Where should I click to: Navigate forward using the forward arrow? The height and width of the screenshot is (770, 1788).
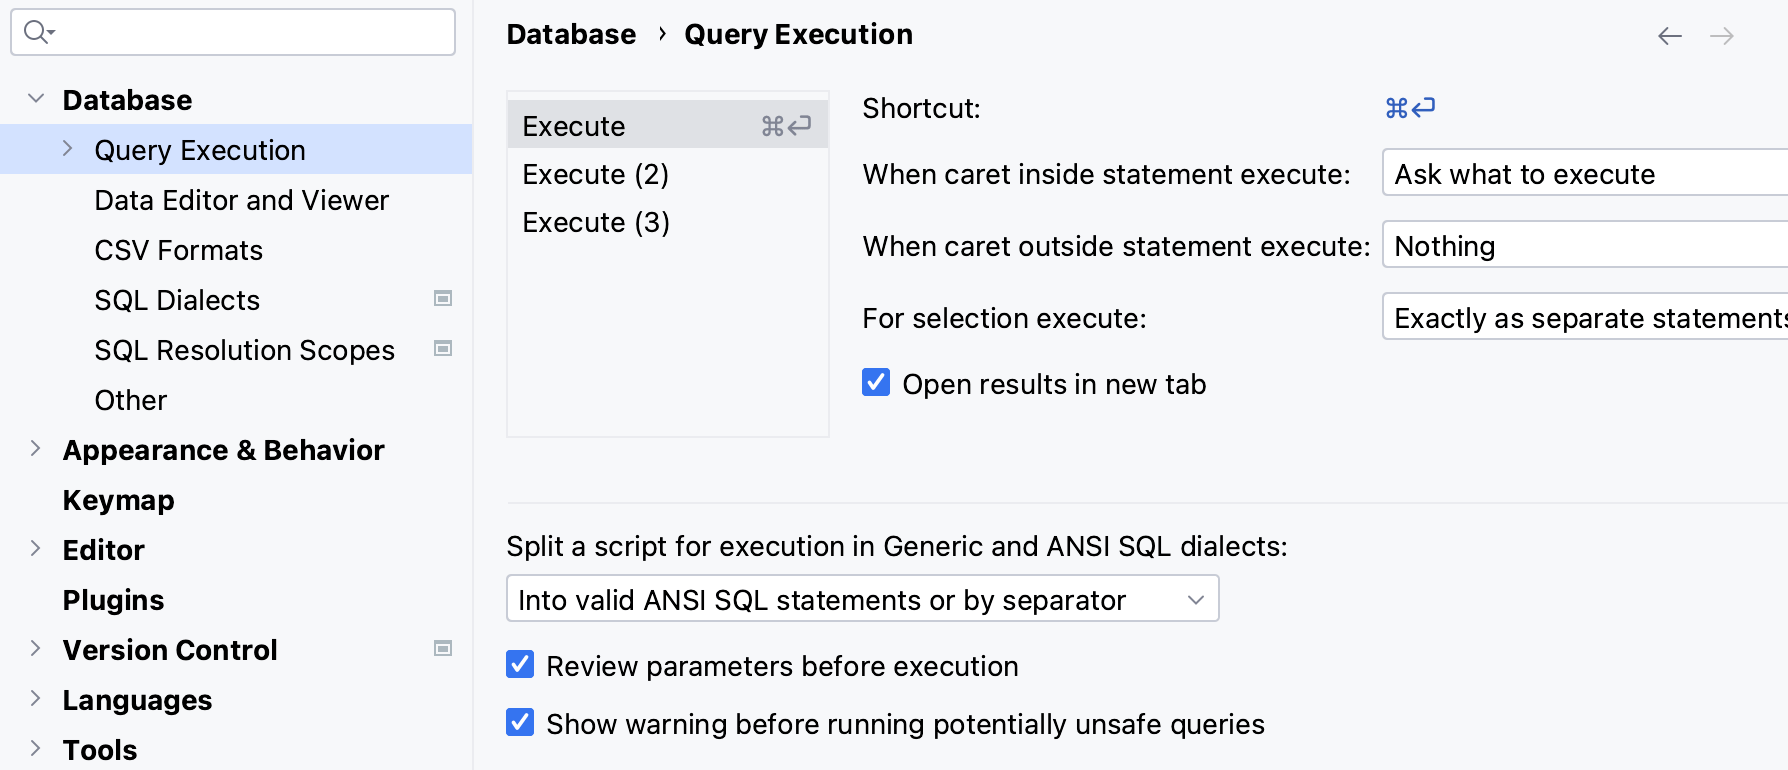1723,35
